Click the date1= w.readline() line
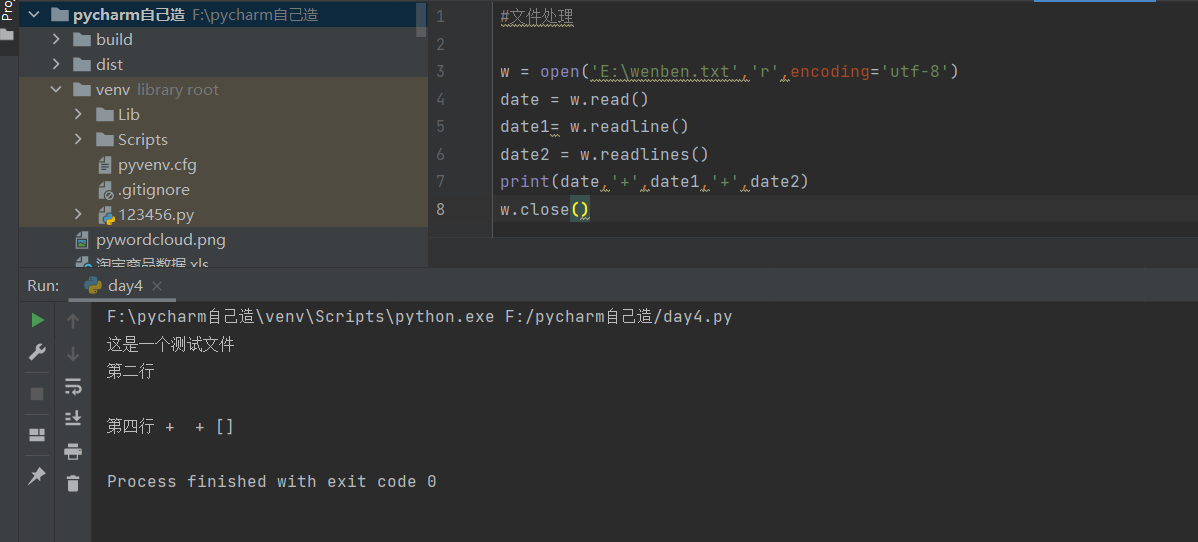This screenshot has width=1198, height=542. pyautogui.click(x=594, y=127)
